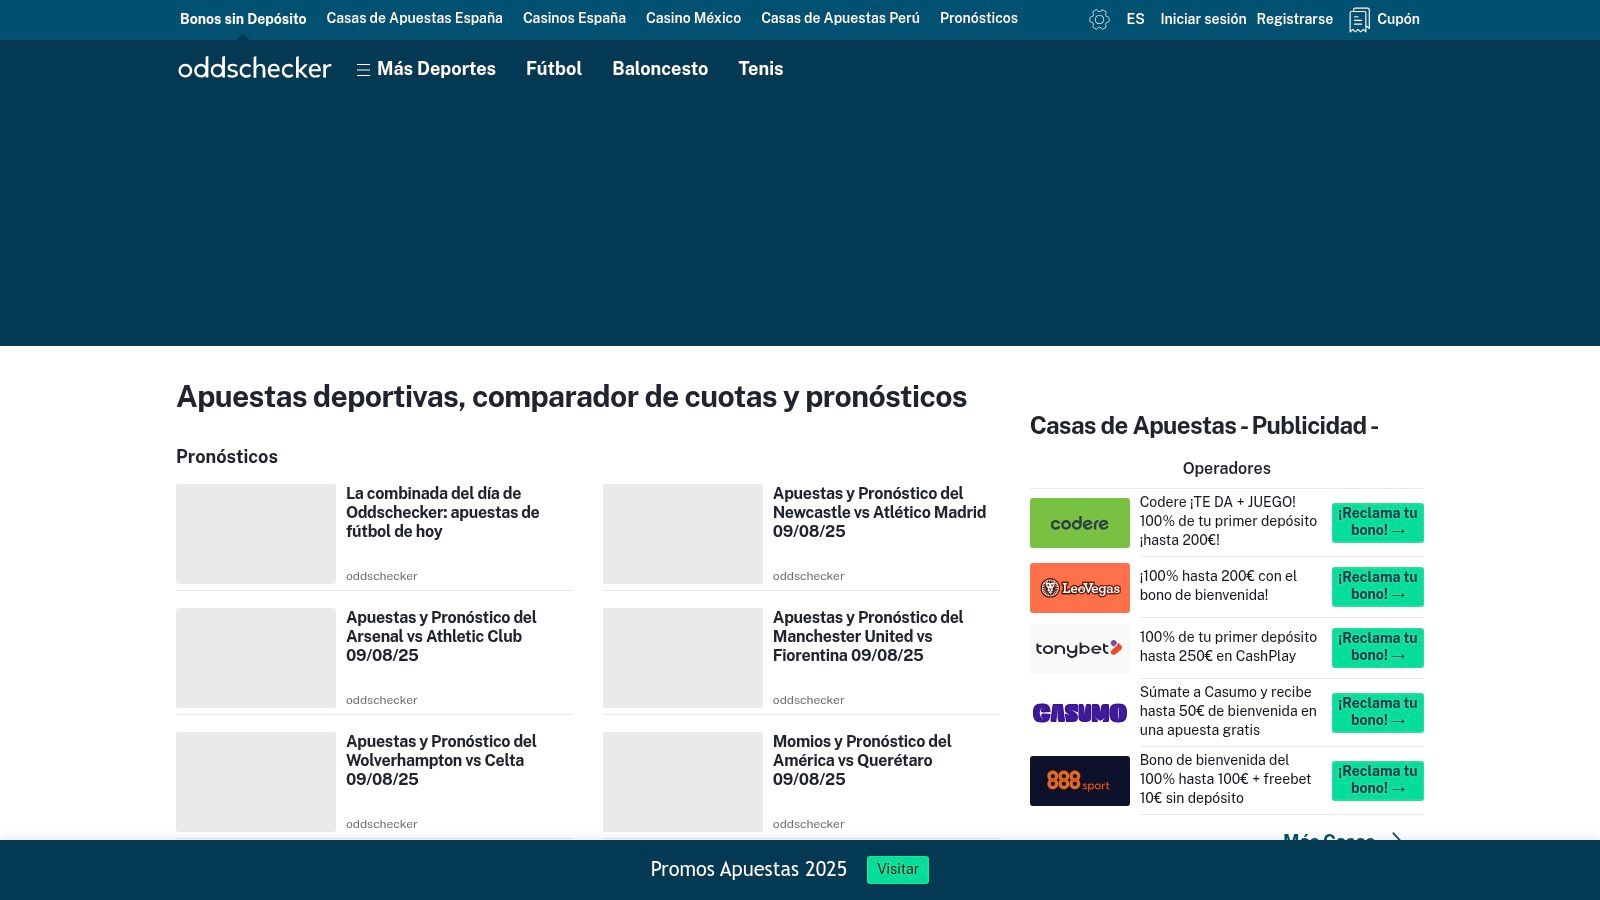Switch language with ES selector
The width and height of the screenshot is (1600, 900).
(1135, 19)
